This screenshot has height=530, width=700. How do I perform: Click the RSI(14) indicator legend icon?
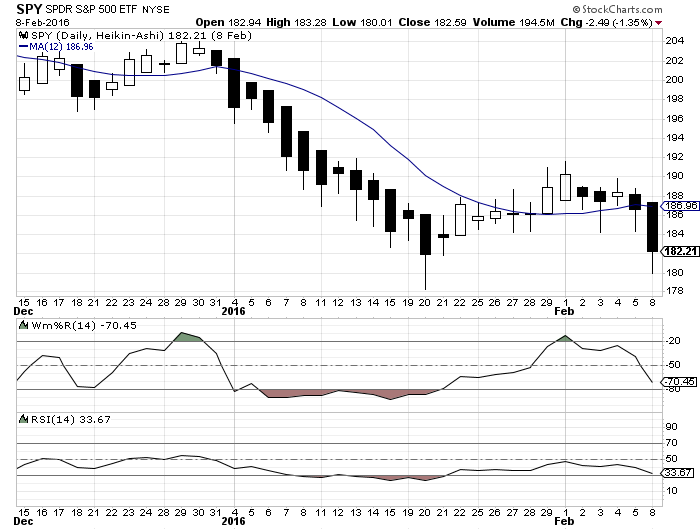point(23,418)
